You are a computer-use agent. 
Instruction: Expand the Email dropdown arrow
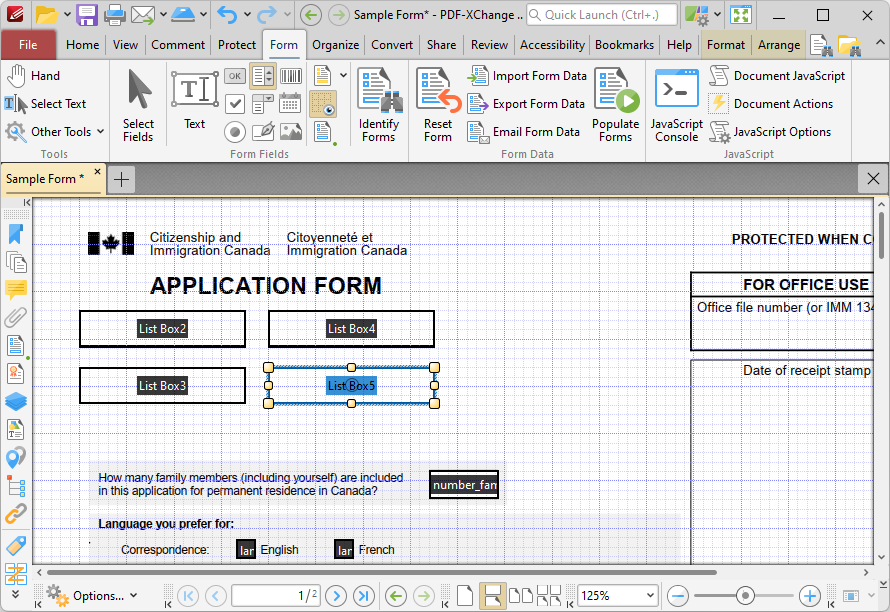coord(163,15)
